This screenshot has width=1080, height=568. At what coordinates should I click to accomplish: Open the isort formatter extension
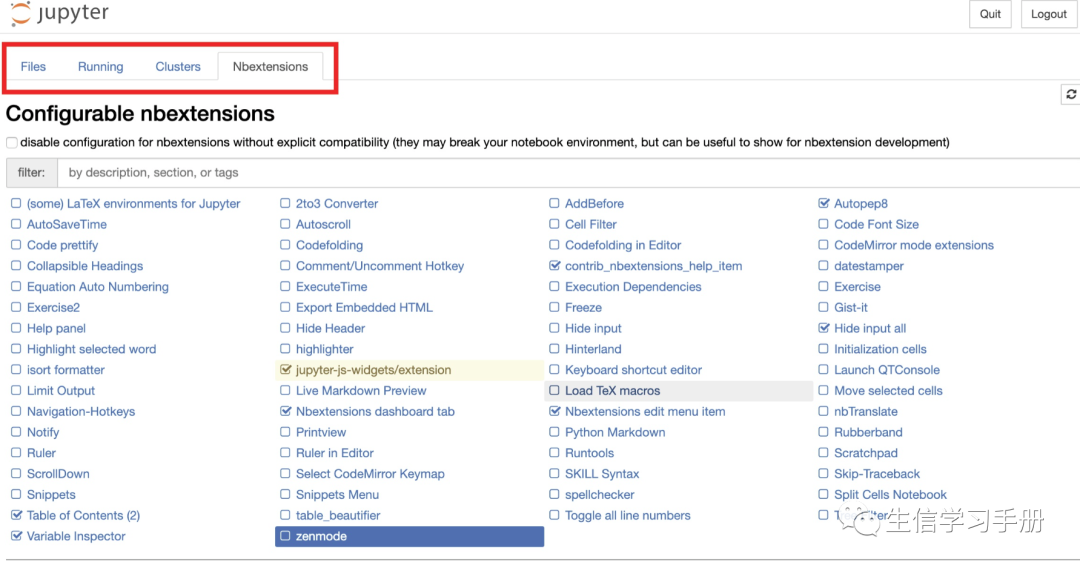pyautogui.click(x=65, y=370)
